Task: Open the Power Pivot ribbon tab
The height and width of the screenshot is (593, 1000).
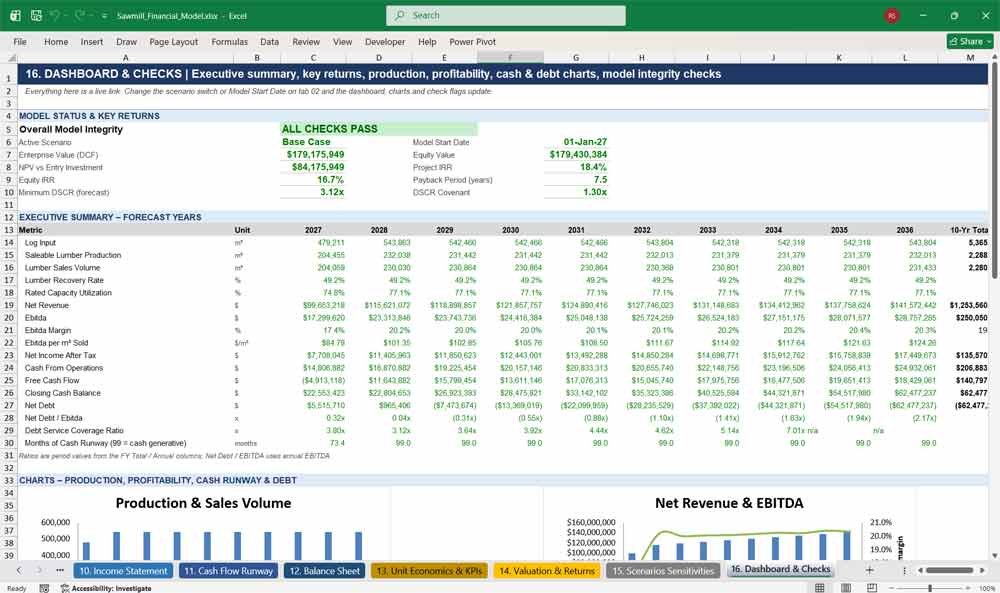Action: tap(473, 41)
